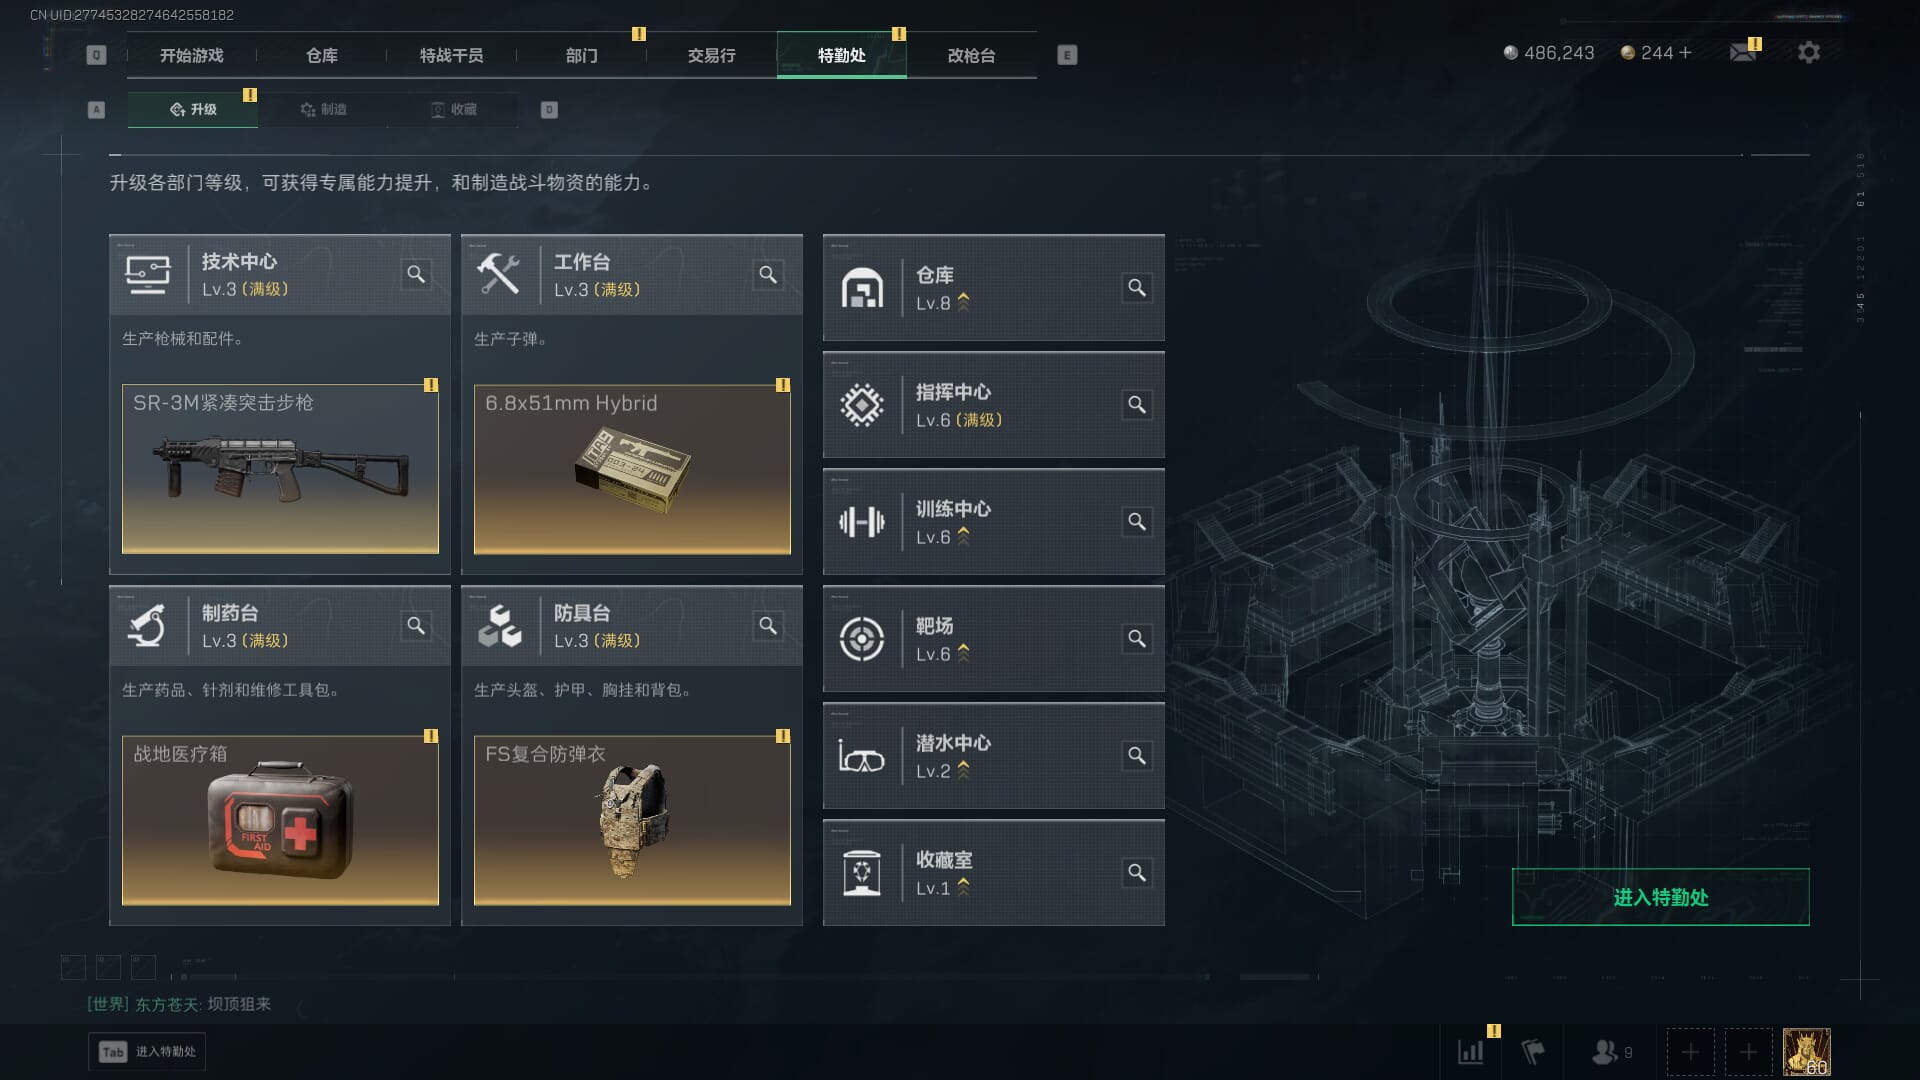Image resolution: width=1920 pixels, height=1080 pixels.
Task: Open the 改枪台 tab
Action: pyautogui.click(x=971, y=55)
